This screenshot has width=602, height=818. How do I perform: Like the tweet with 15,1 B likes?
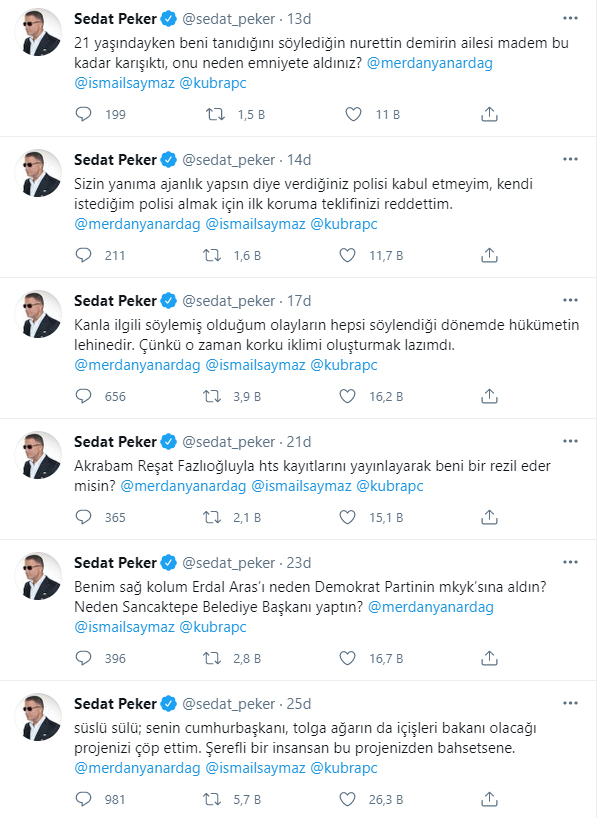pos(348,517)
